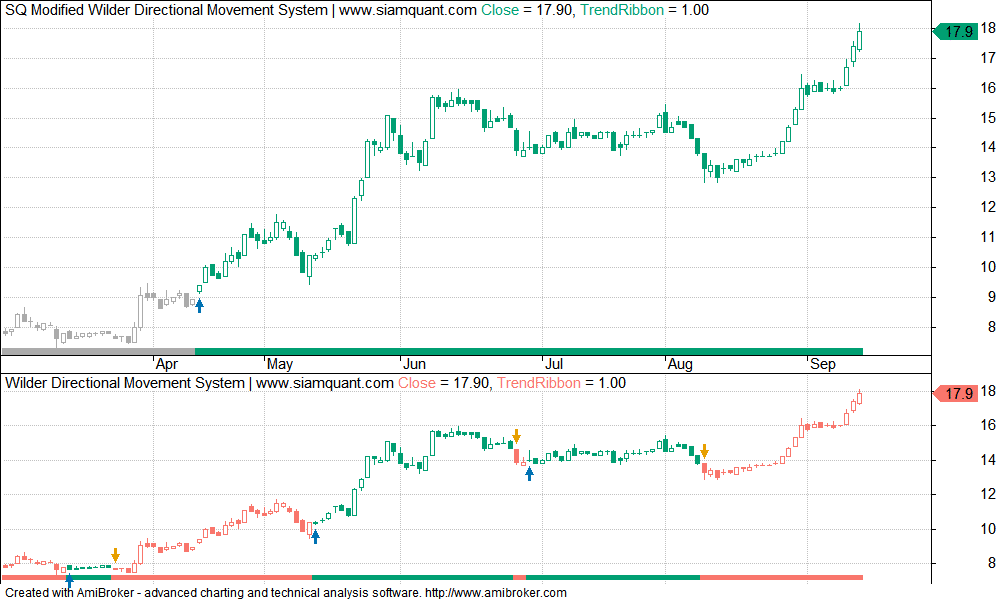Click the blue buy arrow in mid-May lower chart

[315, 537]
